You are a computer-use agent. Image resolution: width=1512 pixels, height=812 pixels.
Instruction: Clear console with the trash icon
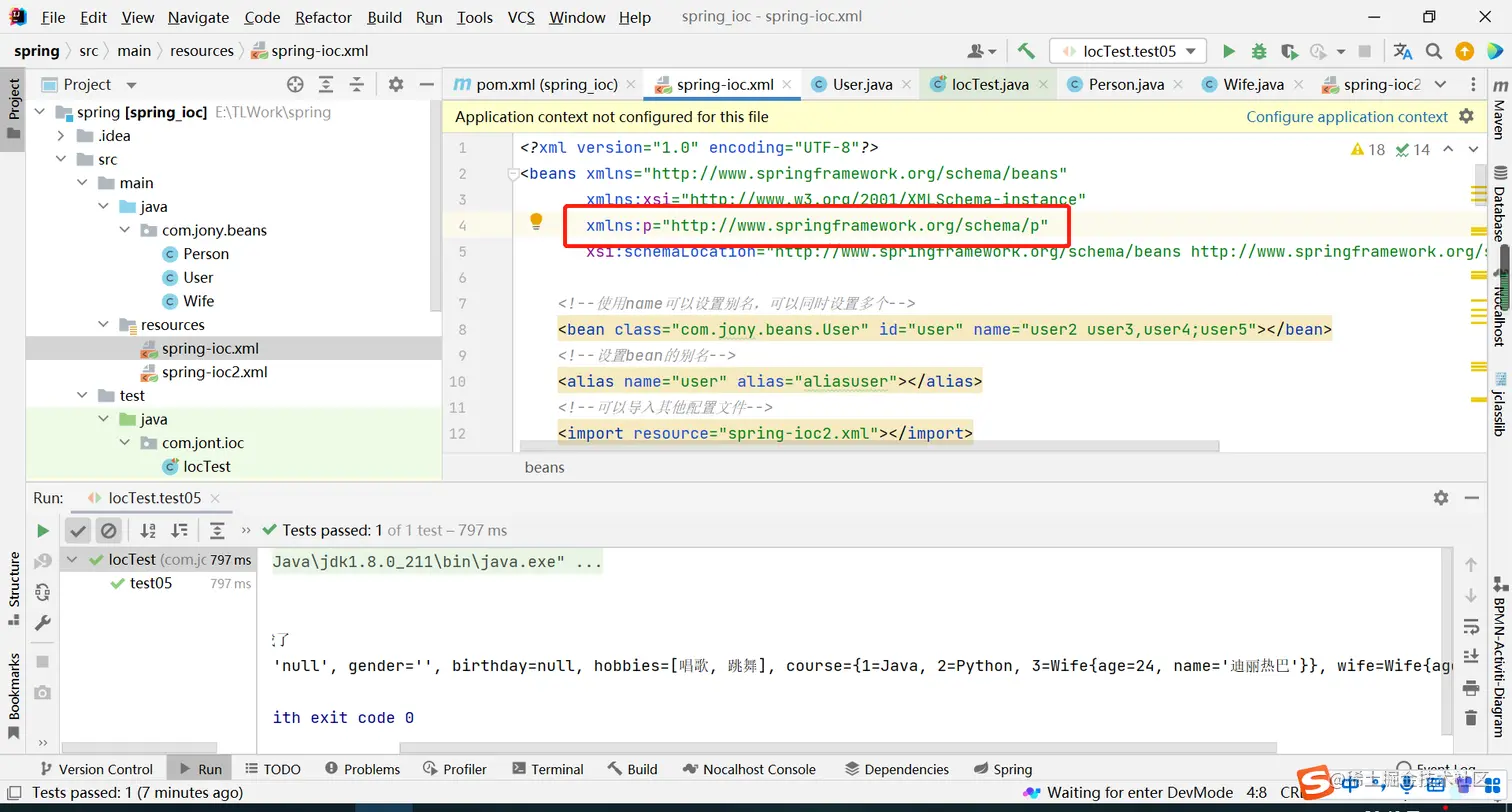click(1471, 717)
